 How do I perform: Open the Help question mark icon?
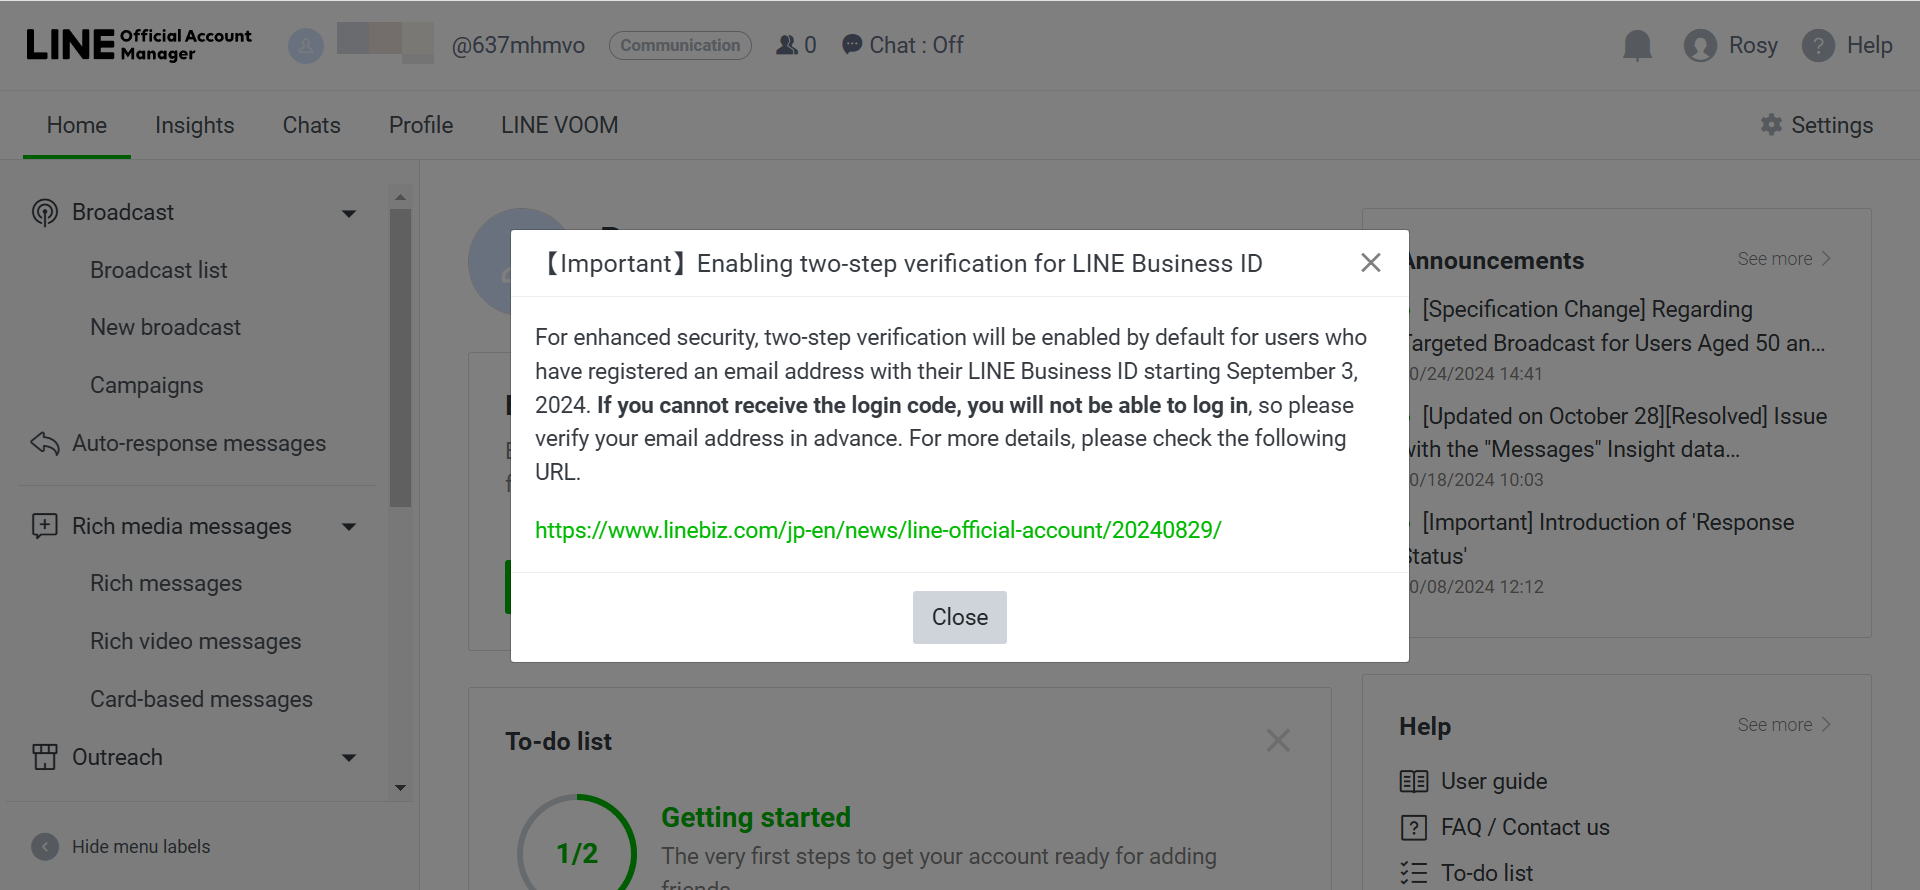[x=1818, y=45]
